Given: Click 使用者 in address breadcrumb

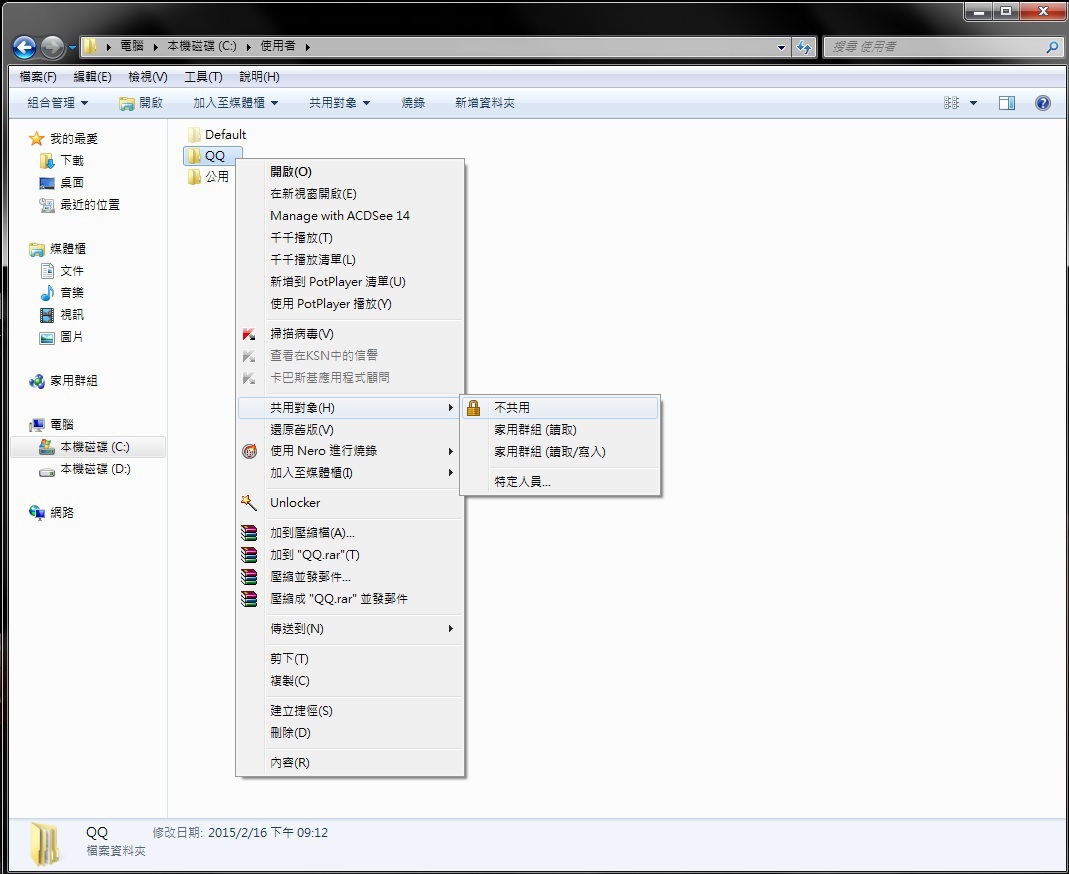Looking at the screenshot, I should click(277, 46).
